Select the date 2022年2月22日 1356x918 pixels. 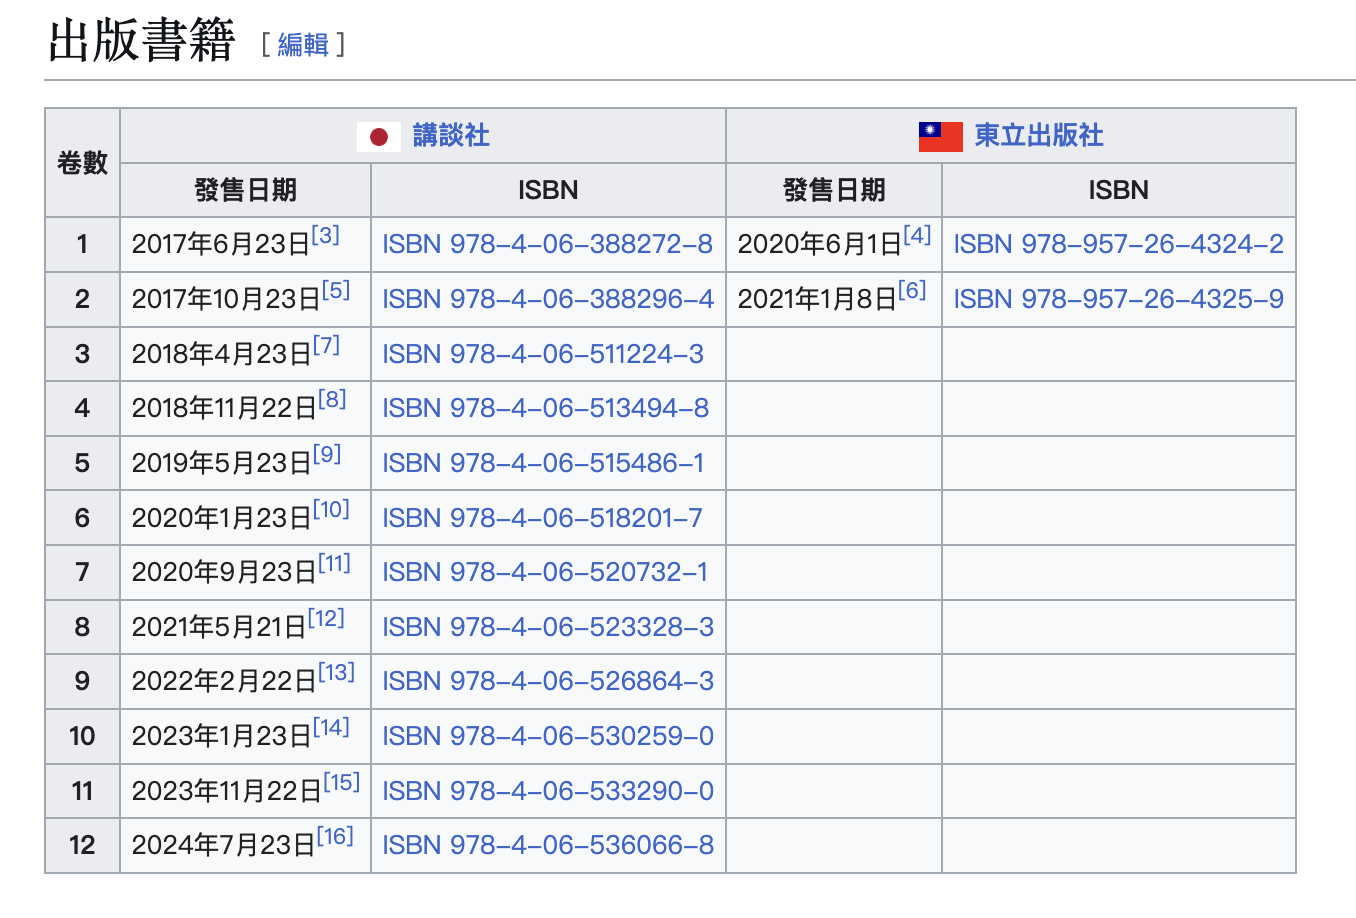[225, 682]
